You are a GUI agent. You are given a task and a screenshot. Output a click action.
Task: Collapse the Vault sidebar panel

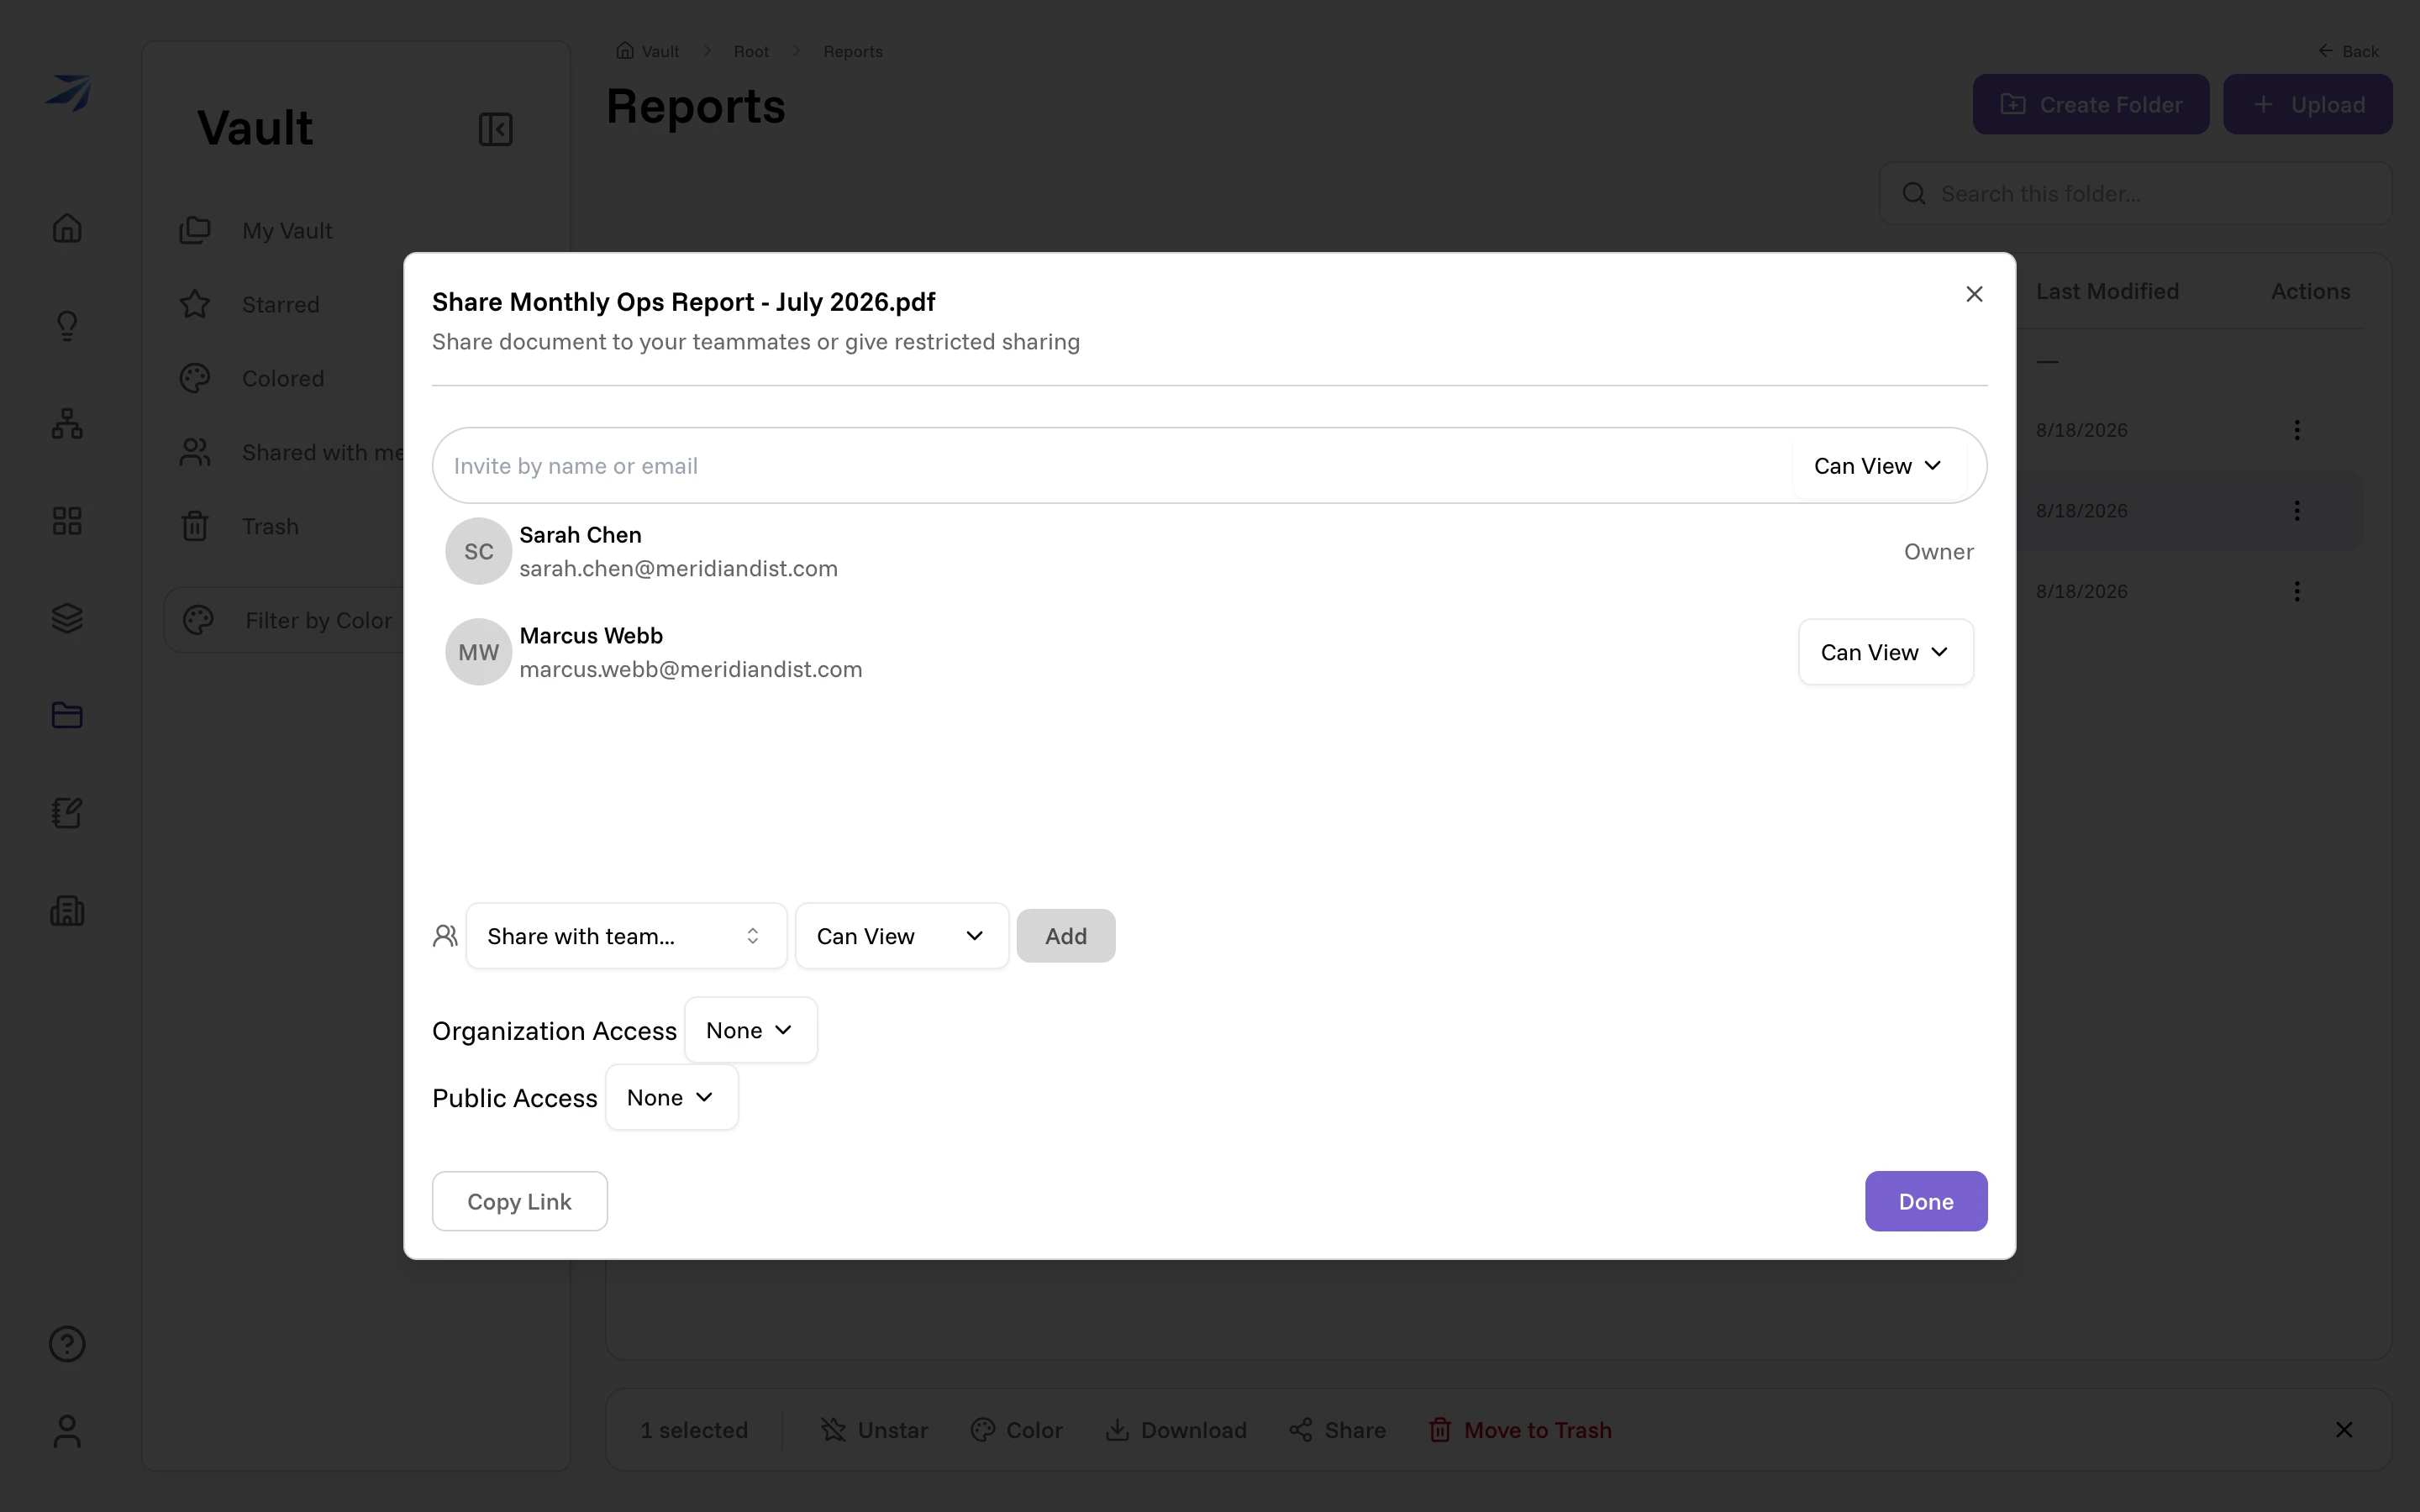coord(495,129)
